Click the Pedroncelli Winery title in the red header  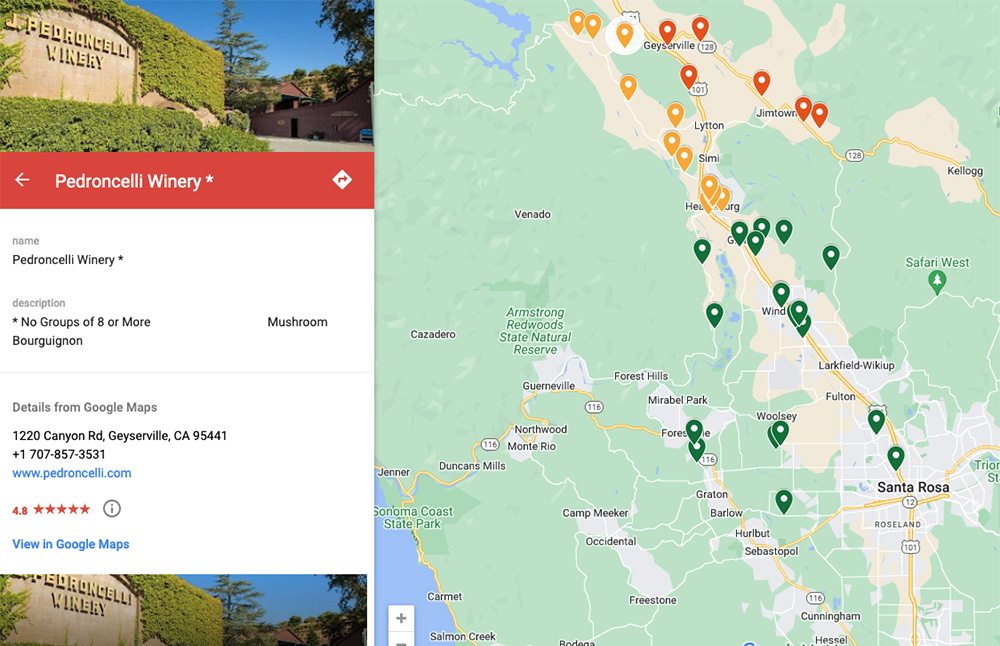134,181
